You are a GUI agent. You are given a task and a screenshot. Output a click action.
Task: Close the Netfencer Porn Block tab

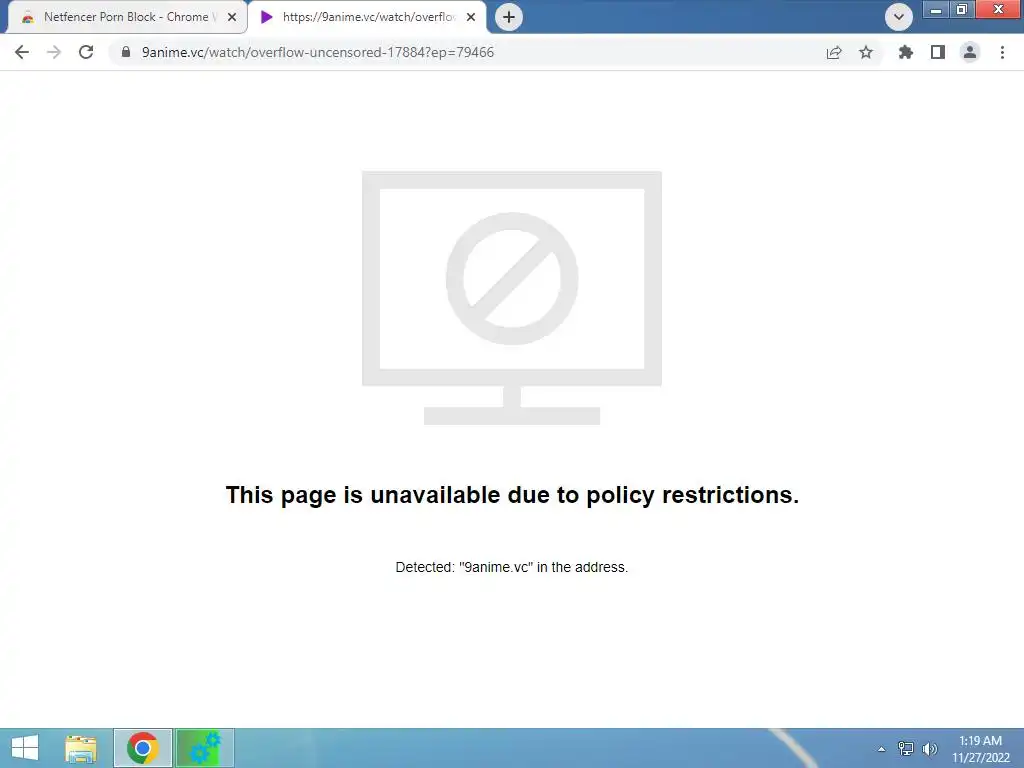pos(232,17)
